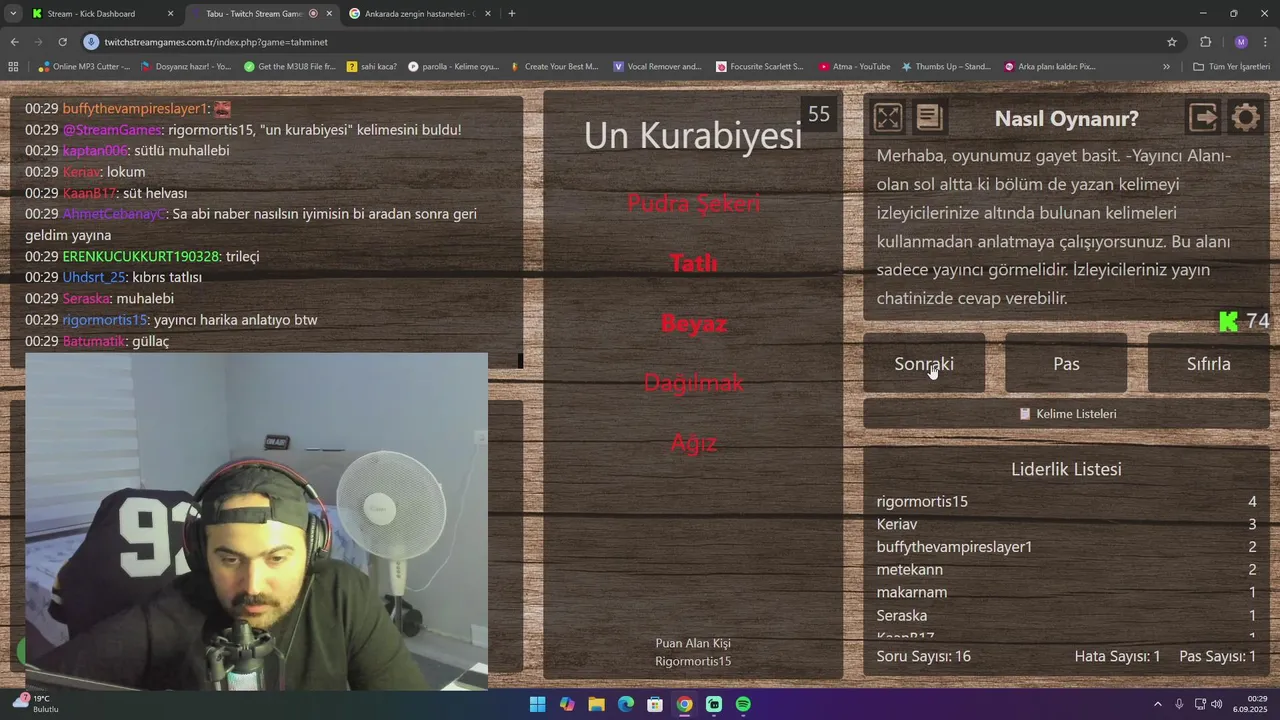
Task: Select buffythevampireslayer1 leaderboard row
Action: (x=1066, y=547)
